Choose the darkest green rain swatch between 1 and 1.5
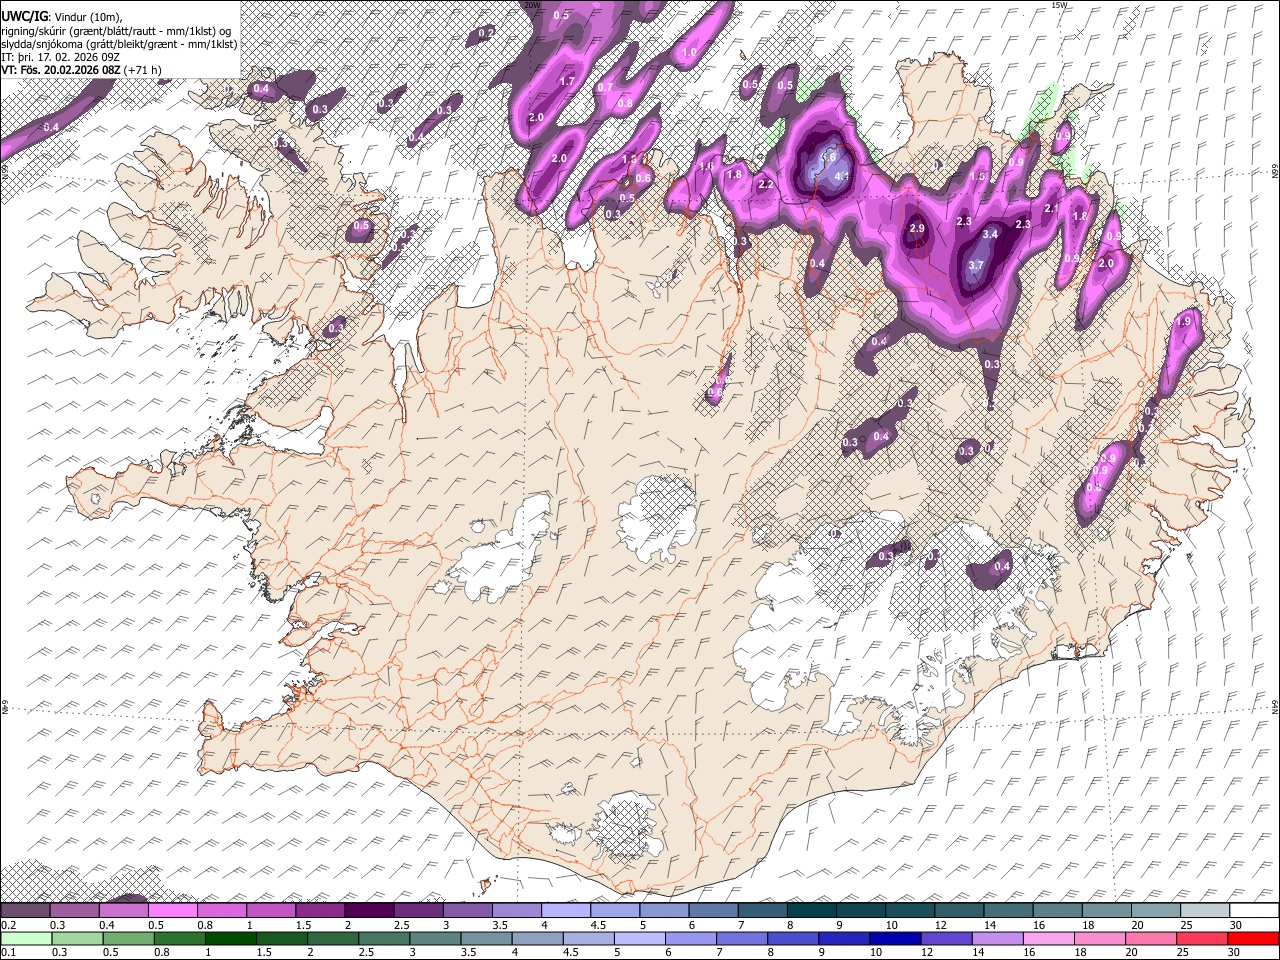Viewport: 1280px width, 960px height. click(x=231, y=938)
